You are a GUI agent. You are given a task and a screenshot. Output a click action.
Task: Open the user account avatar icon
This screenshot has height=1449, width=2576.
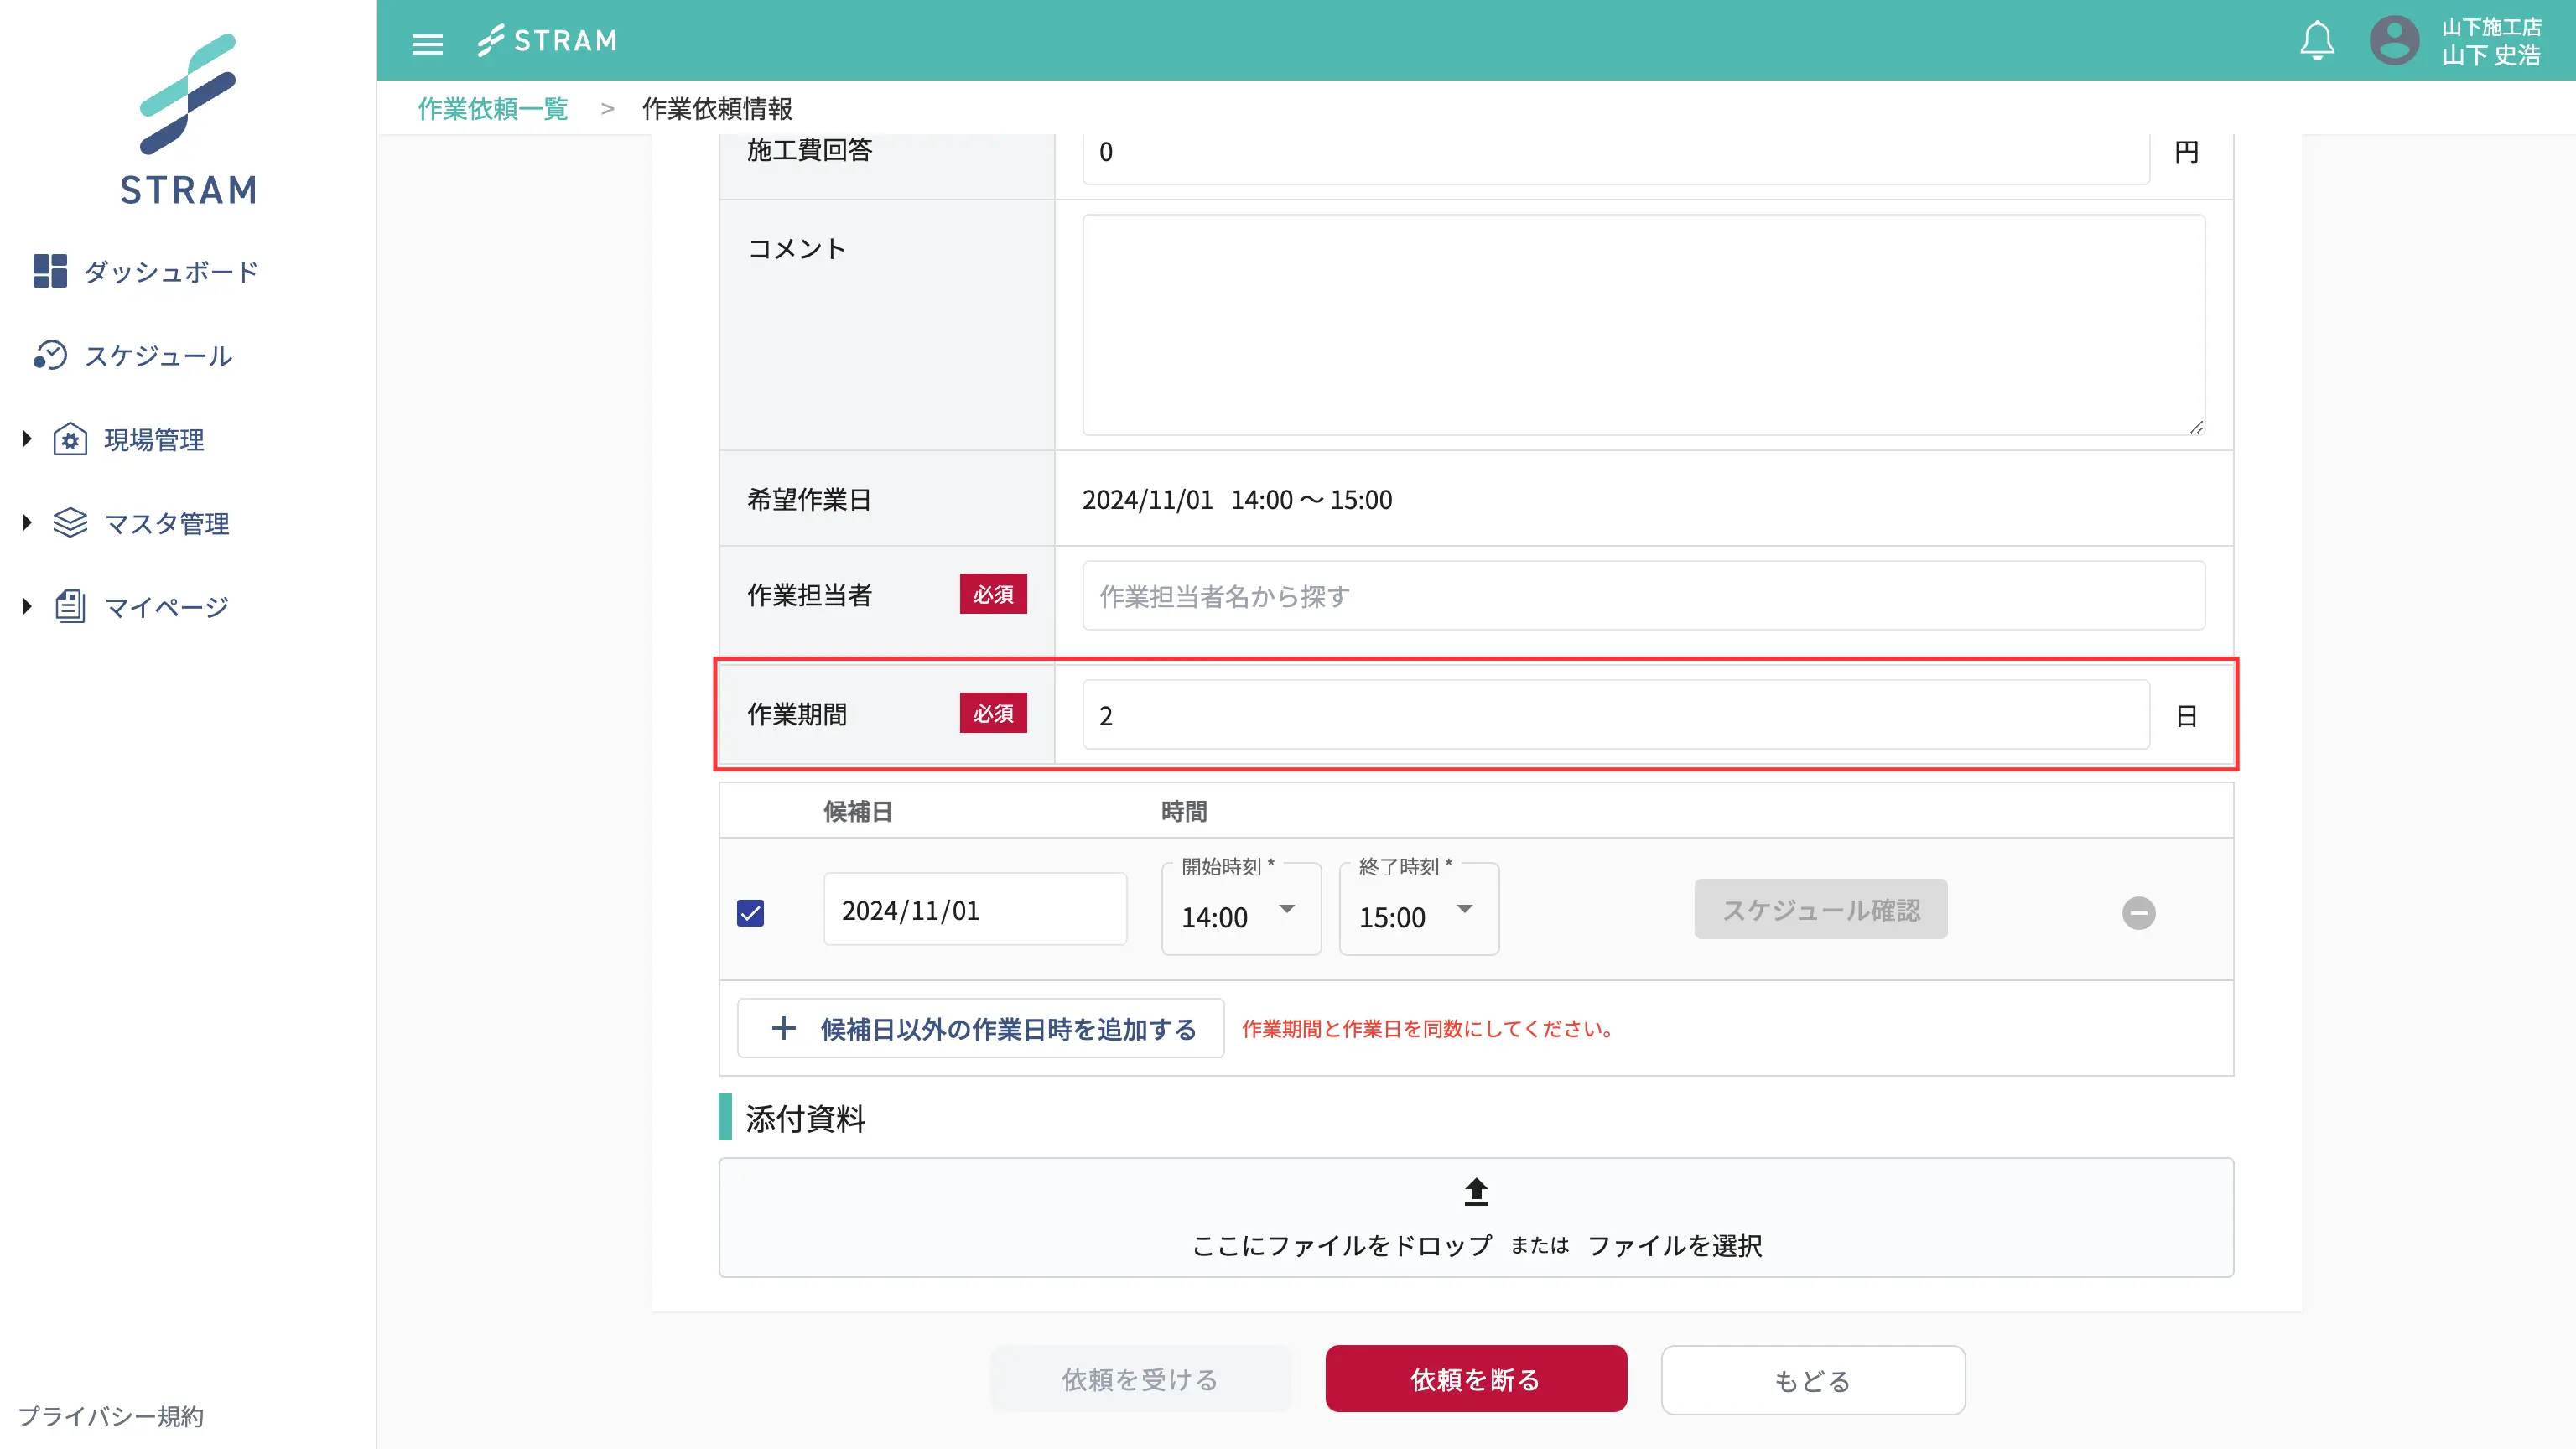click(2394, 41)
